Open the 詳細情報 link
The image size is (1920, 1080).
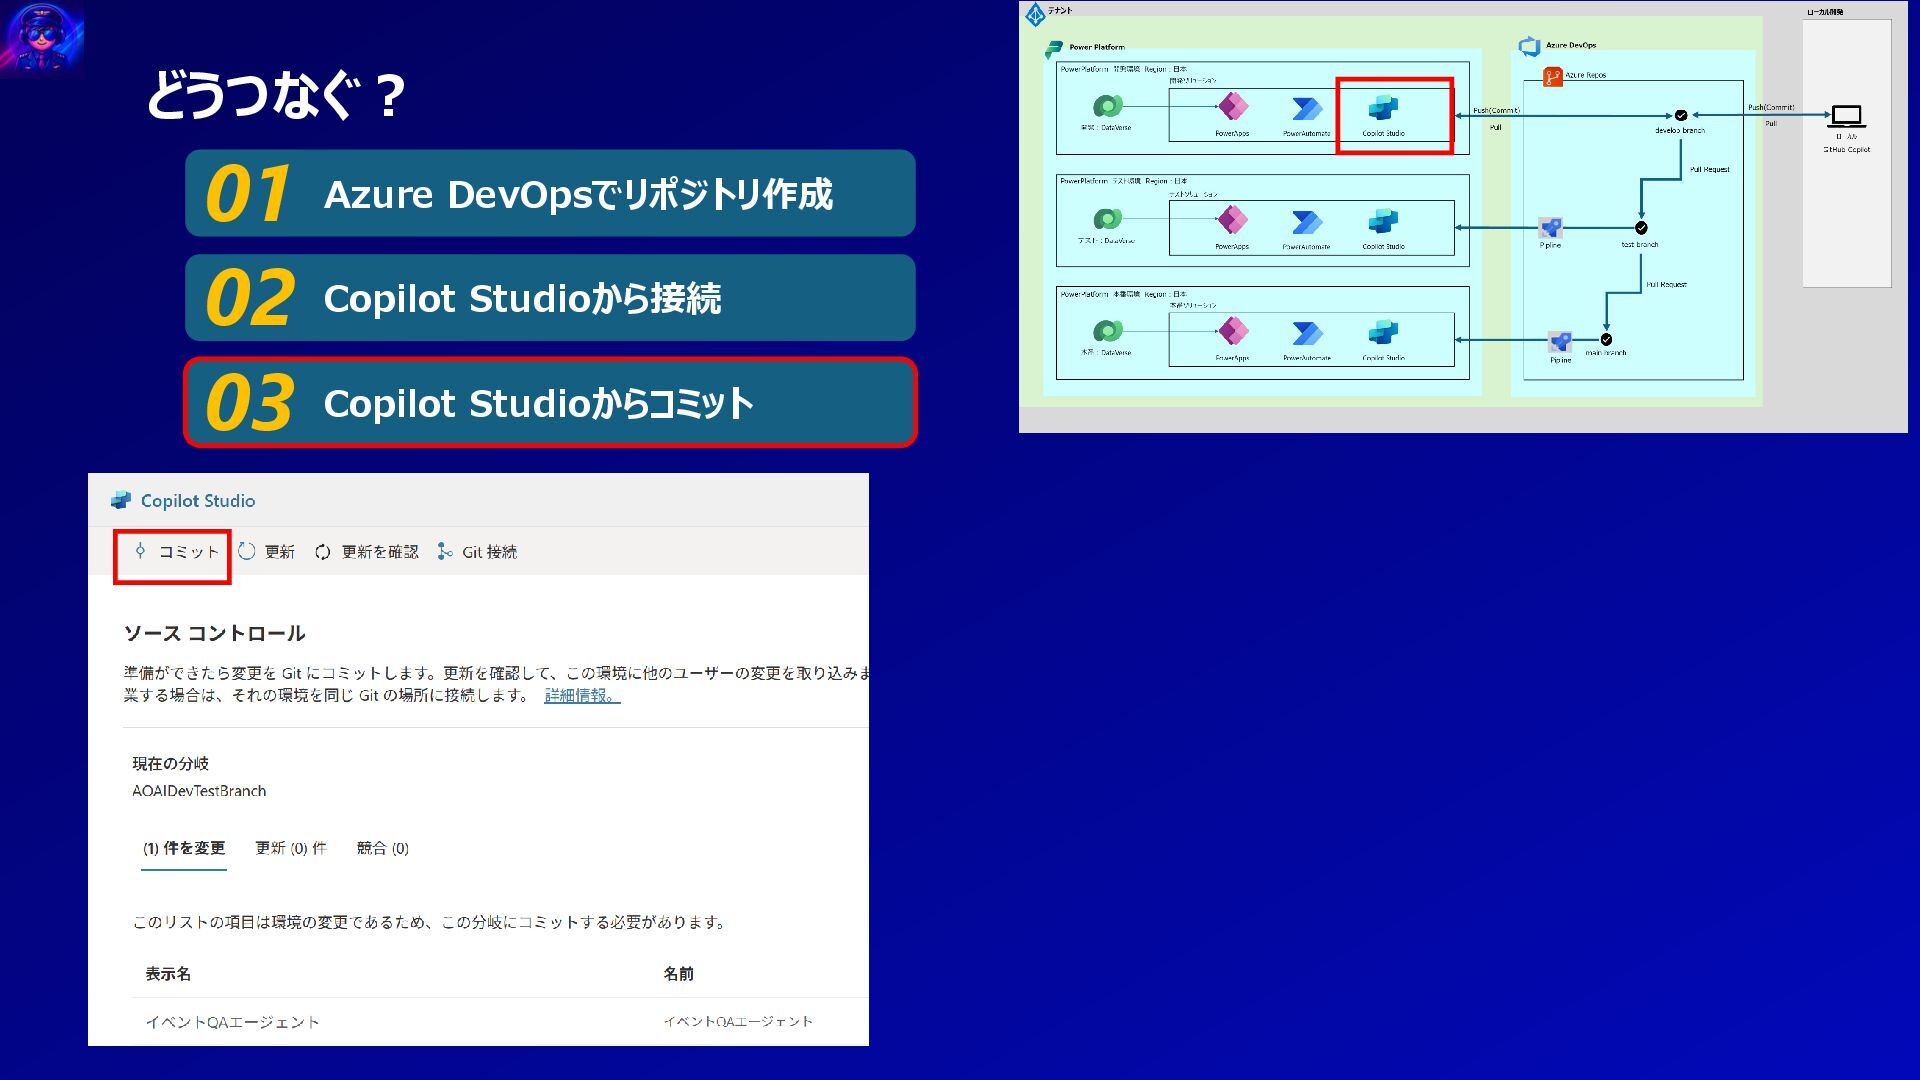pyautogui.click(x=582, y=695)
